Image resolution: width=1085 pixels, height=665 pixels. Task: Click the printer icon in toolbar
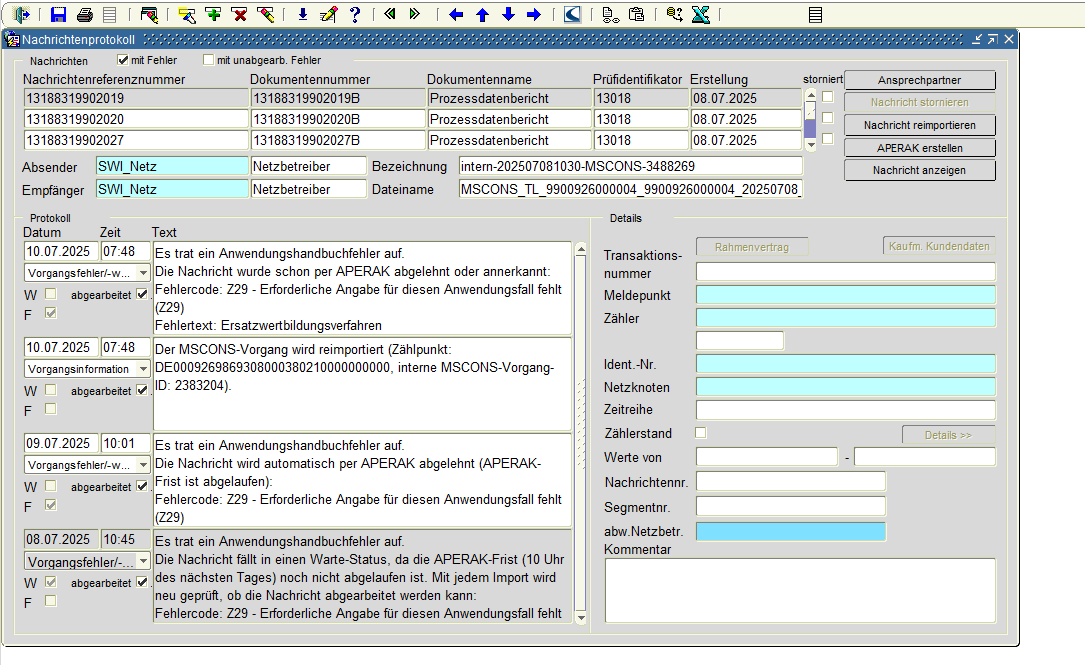tap(85, 15)
